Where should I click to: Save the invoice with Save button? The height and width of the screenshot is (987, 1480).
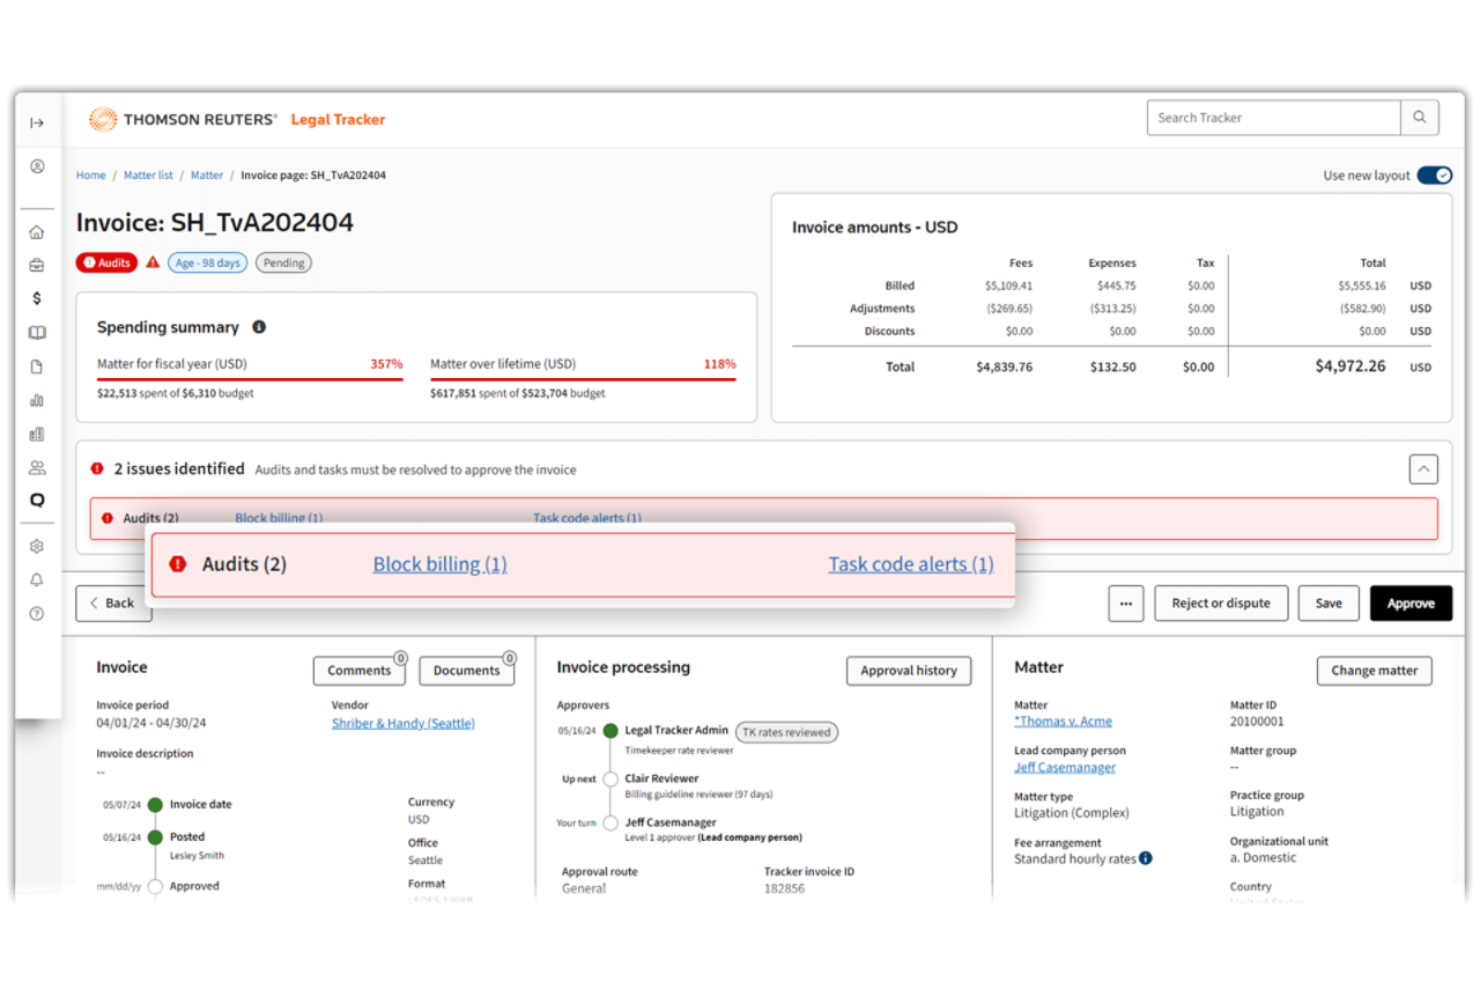(1329, 603)
